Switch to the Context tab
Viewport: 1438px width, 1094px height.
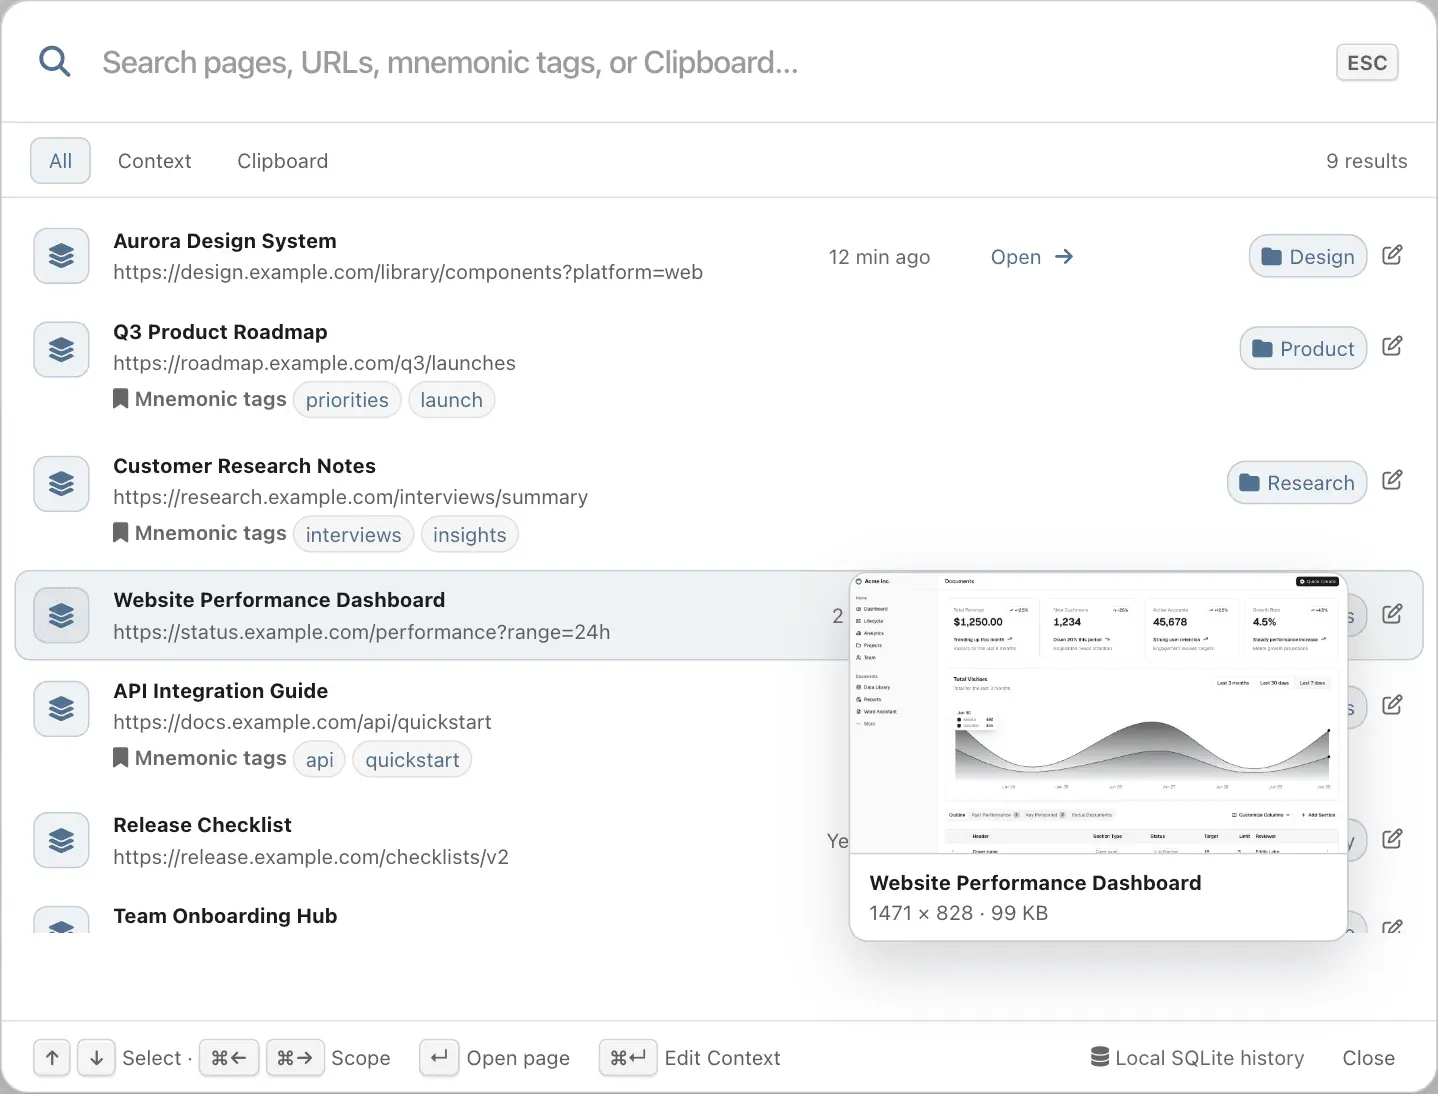coord(154,161)
